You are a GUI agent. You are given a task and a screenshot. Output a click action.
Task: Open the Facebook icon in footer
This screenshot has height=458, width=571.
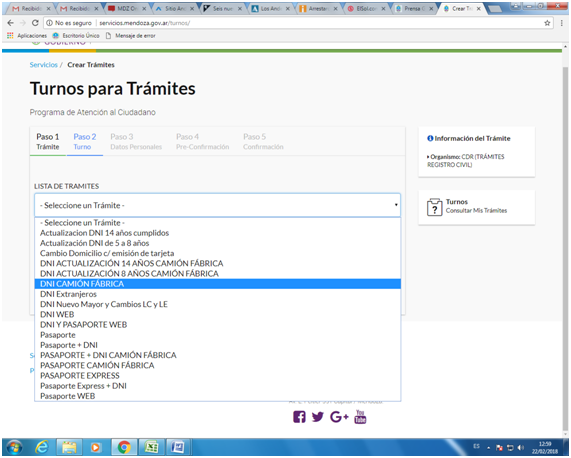(x=299, y=416)
